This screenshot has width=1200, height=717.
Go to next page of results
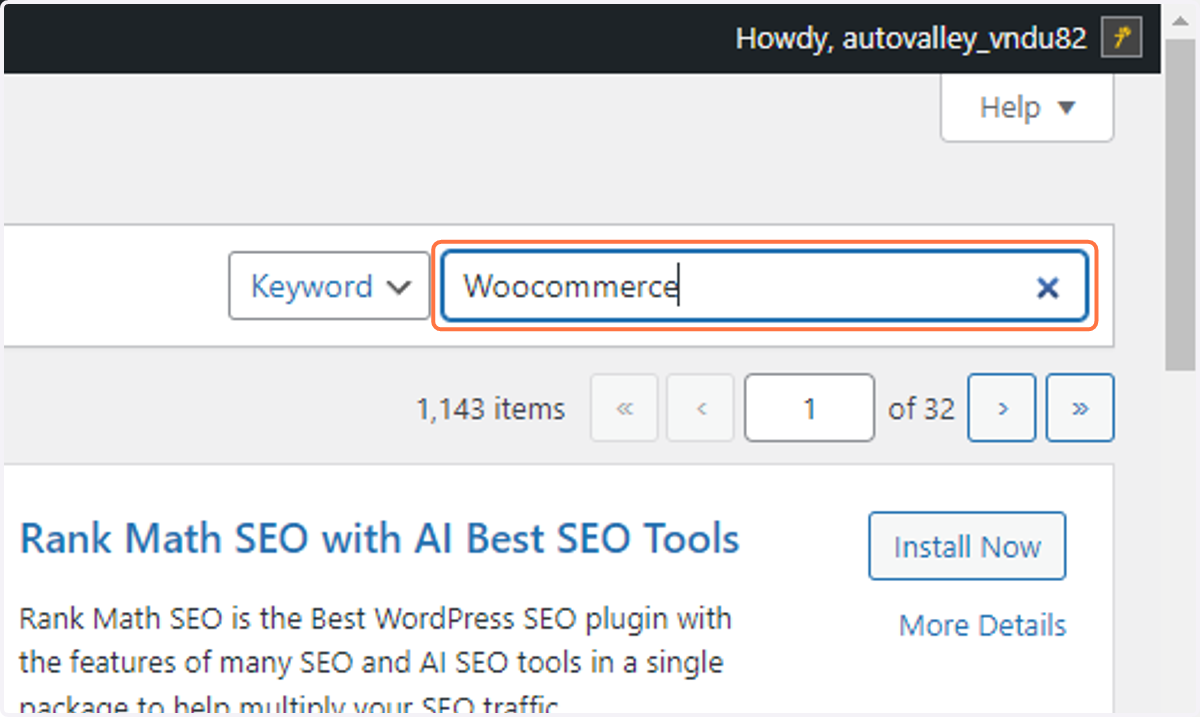[1001, 408]
